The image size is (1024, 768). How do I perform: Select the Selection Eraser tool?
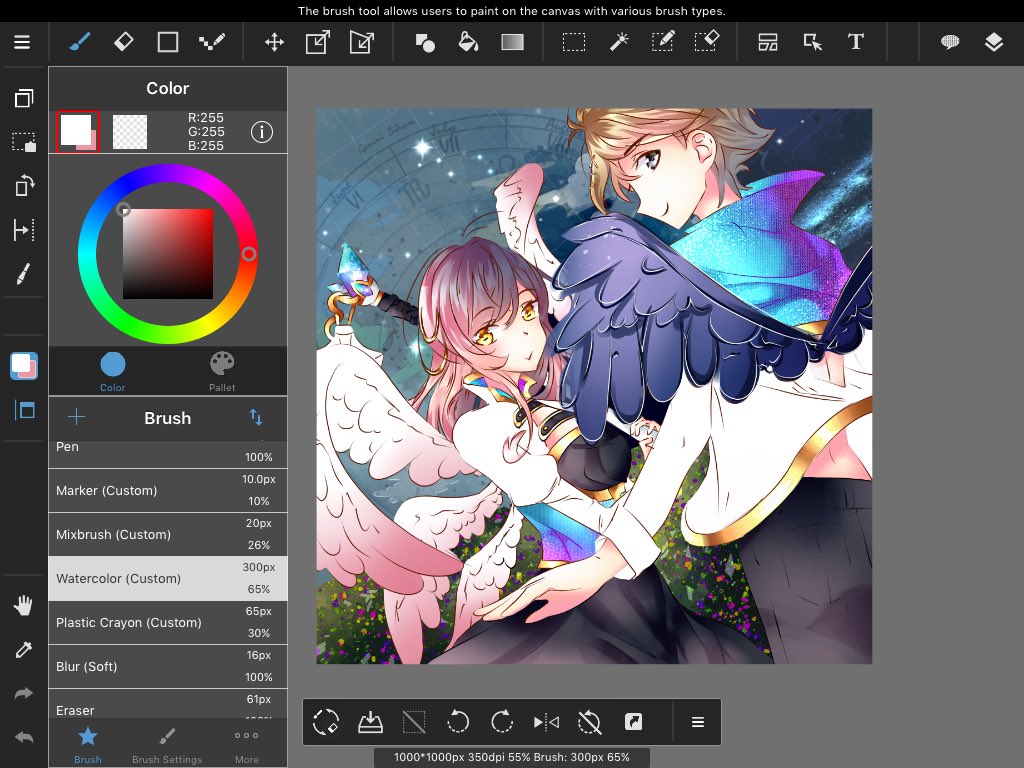point(706,41)
